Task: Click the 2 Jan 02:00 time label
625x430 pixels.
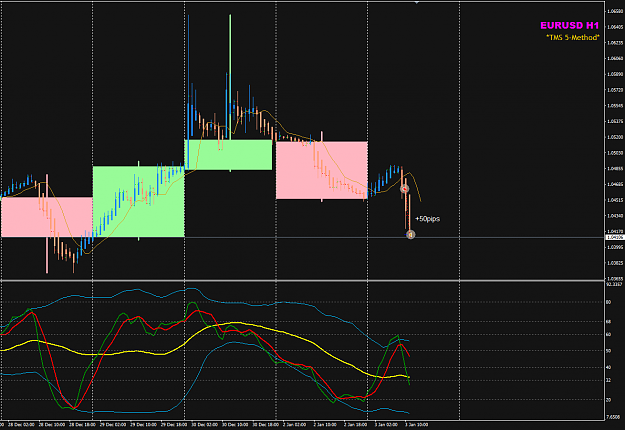Action: click(294, 425)
